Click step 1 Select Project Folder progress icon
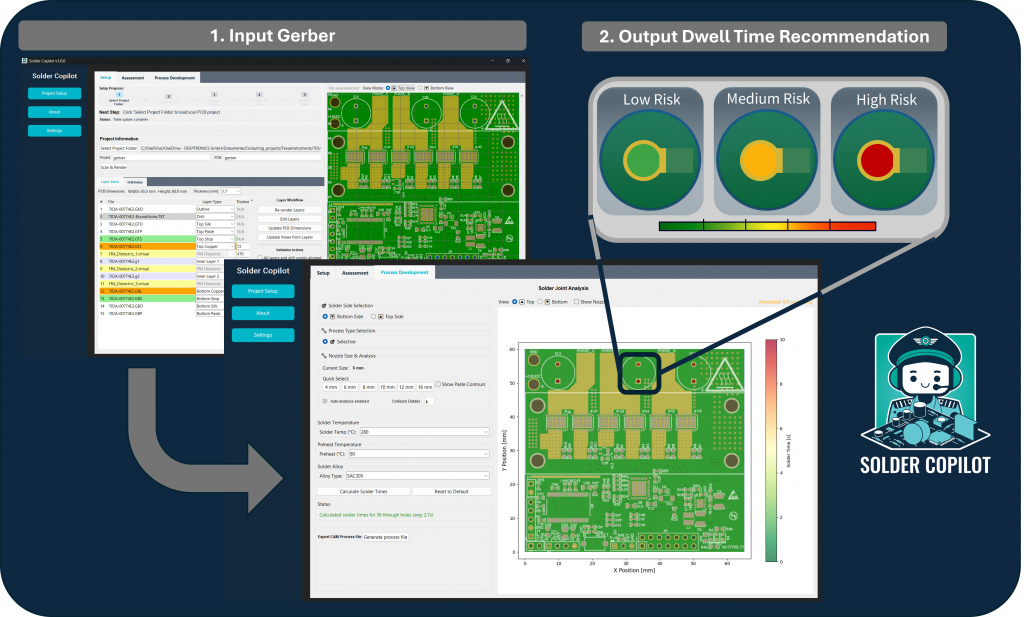Viewport: 1024px width, 617px height. click(118, 95)
